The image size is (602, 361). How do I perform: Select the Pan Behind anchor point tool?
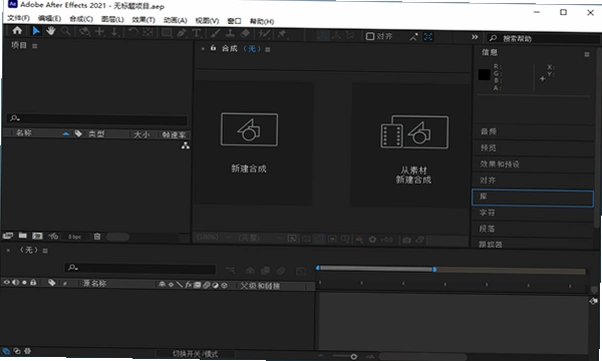(x=148, y=32)
